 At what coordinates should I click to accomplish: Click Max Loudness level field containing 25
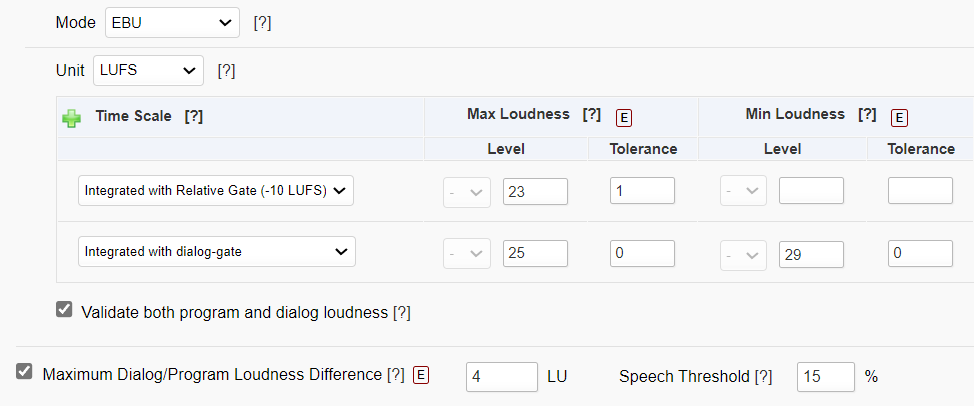pyautogui.click(x=535, y=253)
